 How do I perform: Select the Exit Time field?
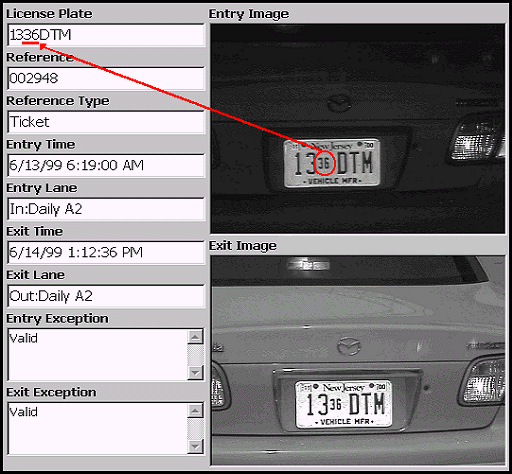(106, 253)
